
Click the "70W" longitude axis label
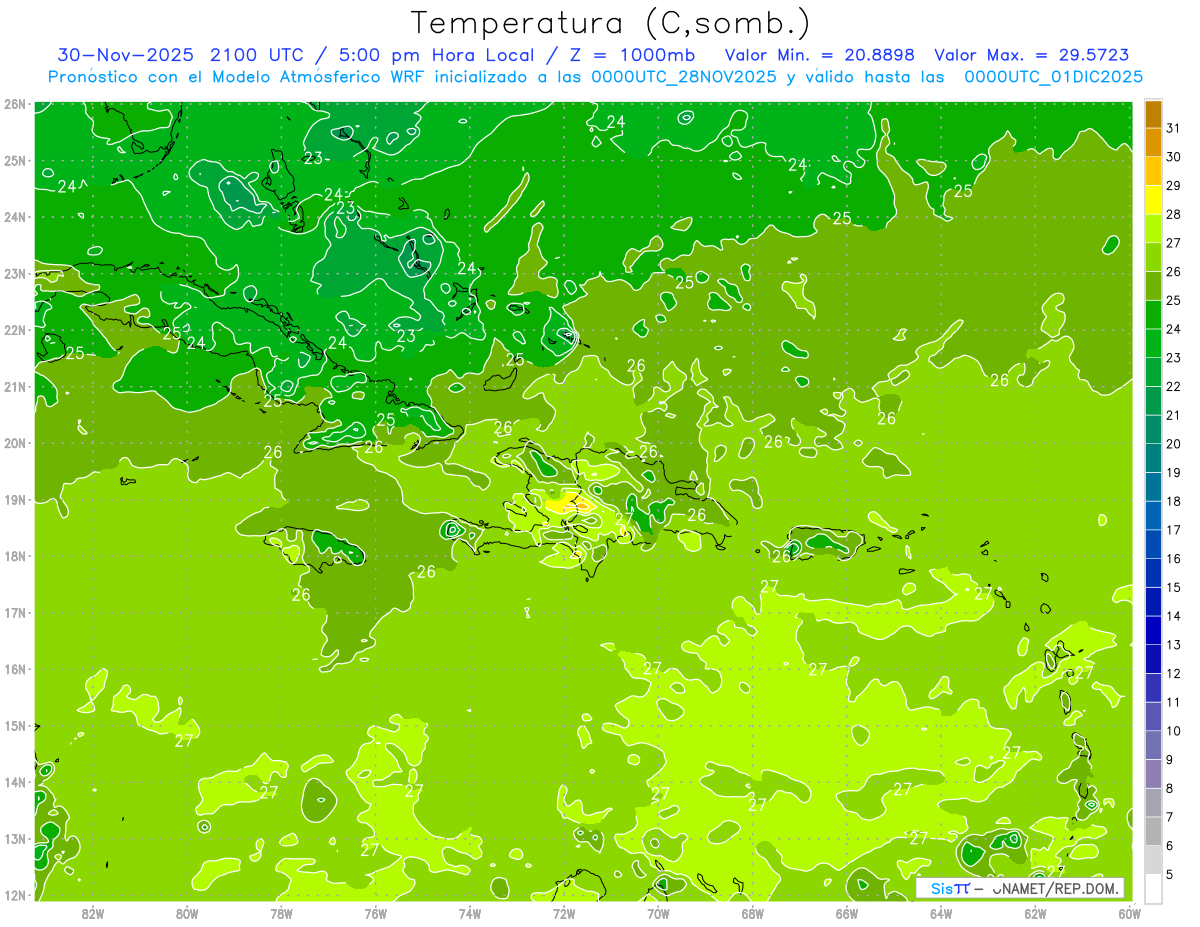coord(658,912)
